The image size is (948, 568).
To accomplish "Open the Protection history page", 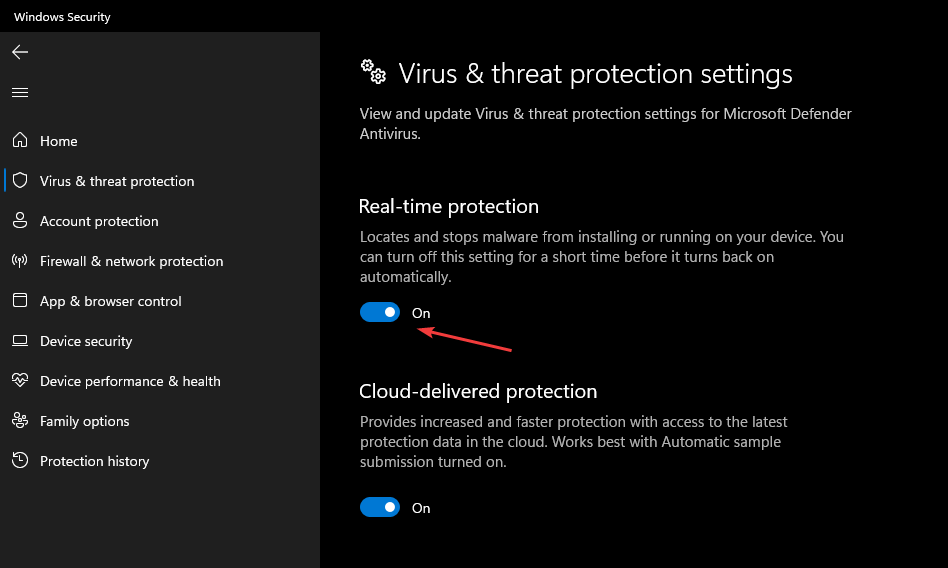I will pyautogui.click(x=94, y=461).
